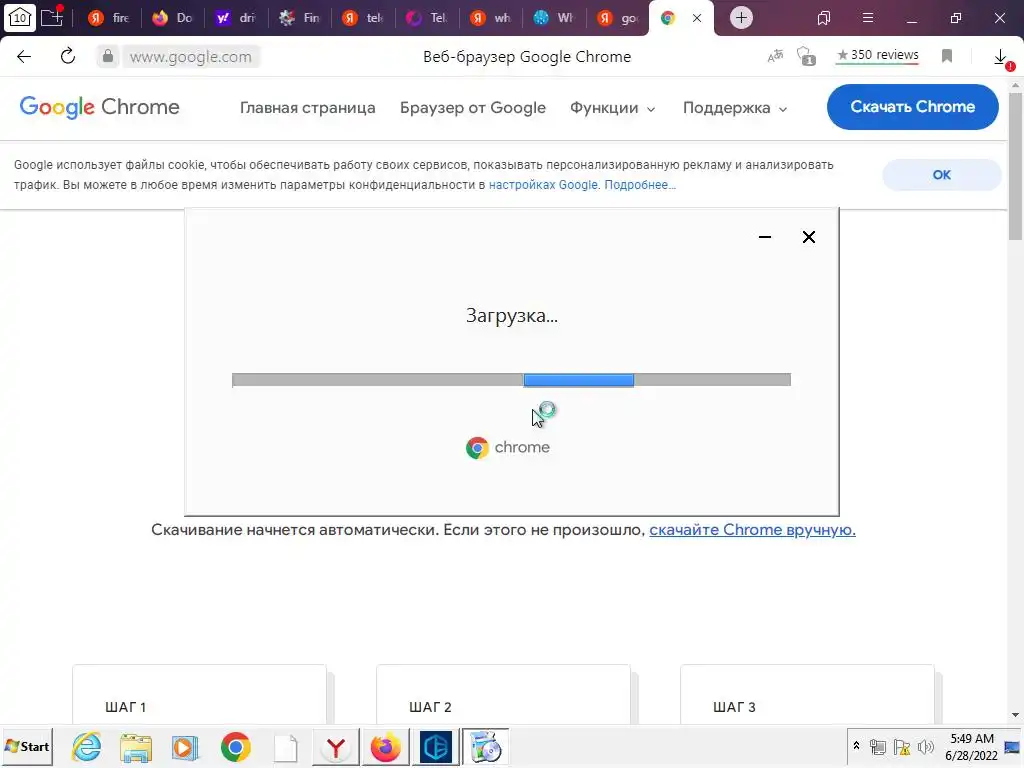Click the www.google.com address field
1024x768 pixels.
point(191,57)
